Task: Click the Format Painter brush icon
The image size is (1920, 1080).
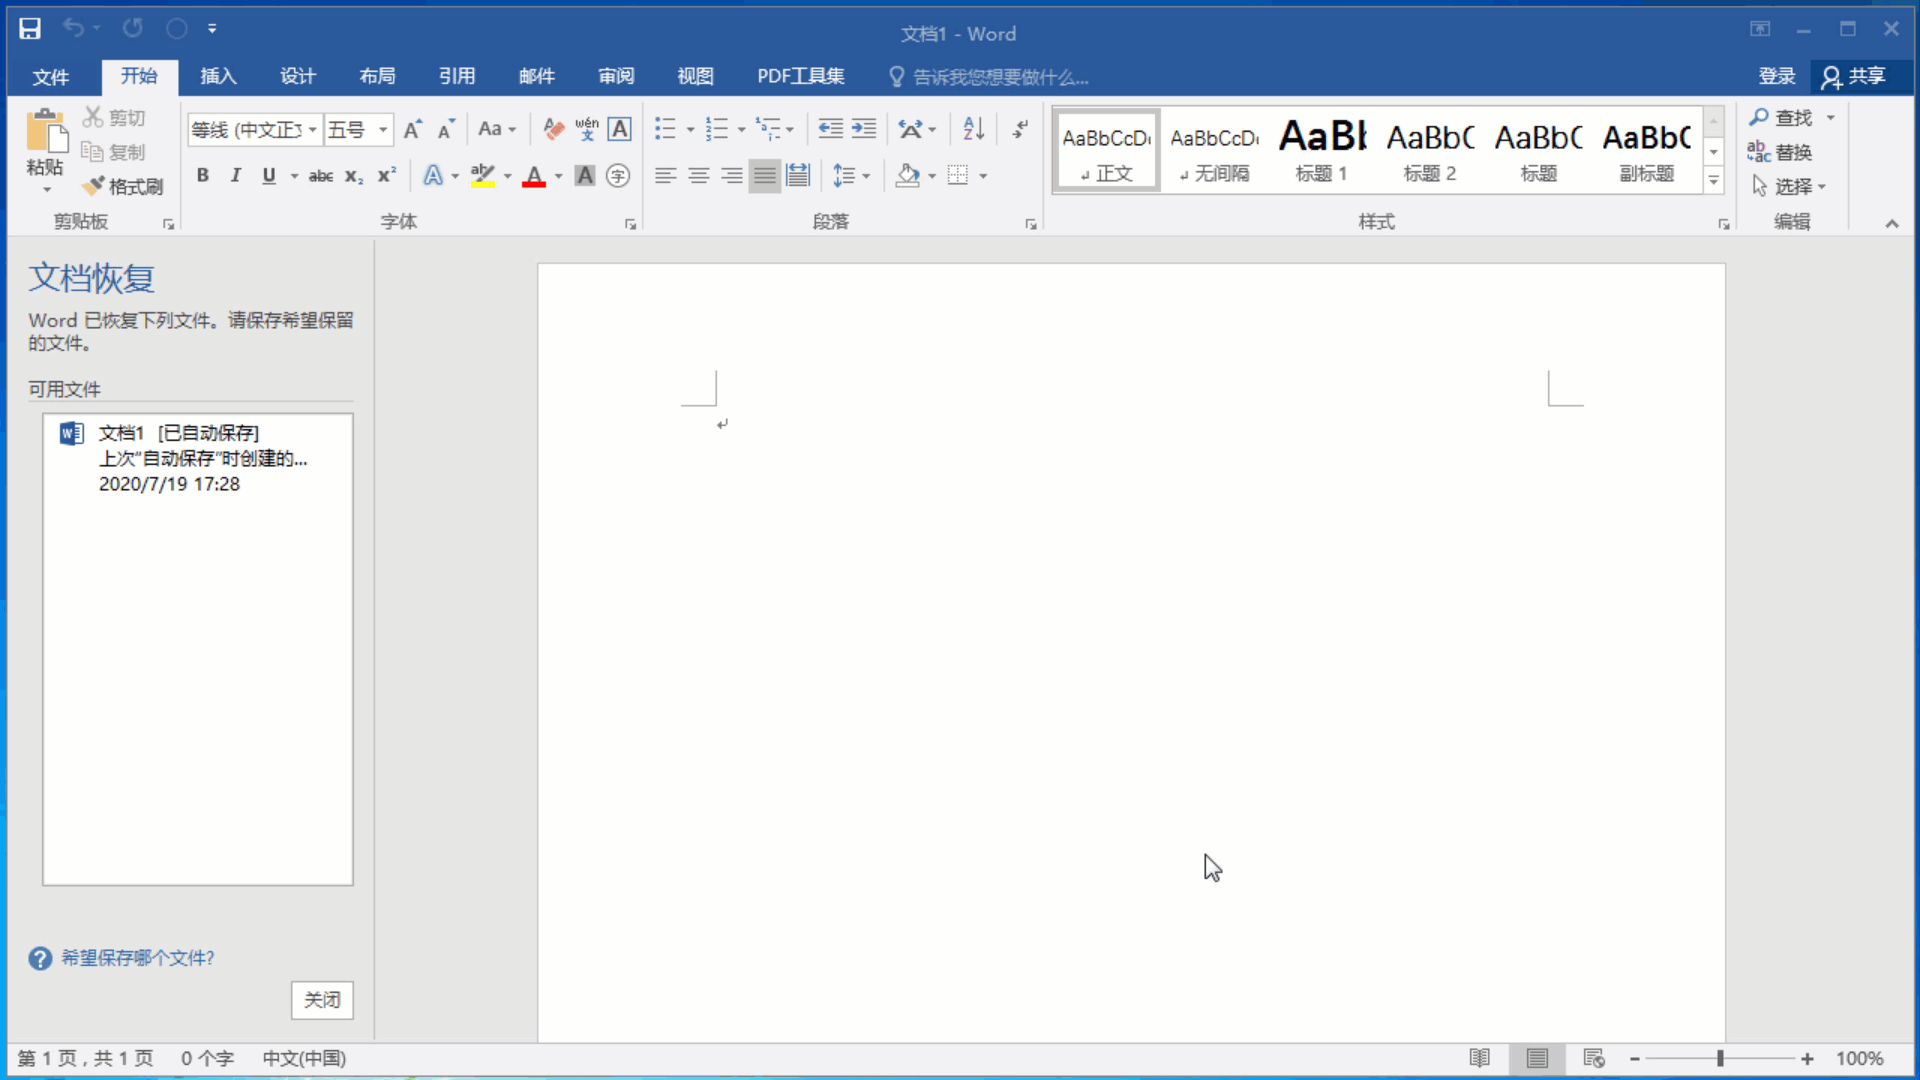Action: click(x=93, y=186)
